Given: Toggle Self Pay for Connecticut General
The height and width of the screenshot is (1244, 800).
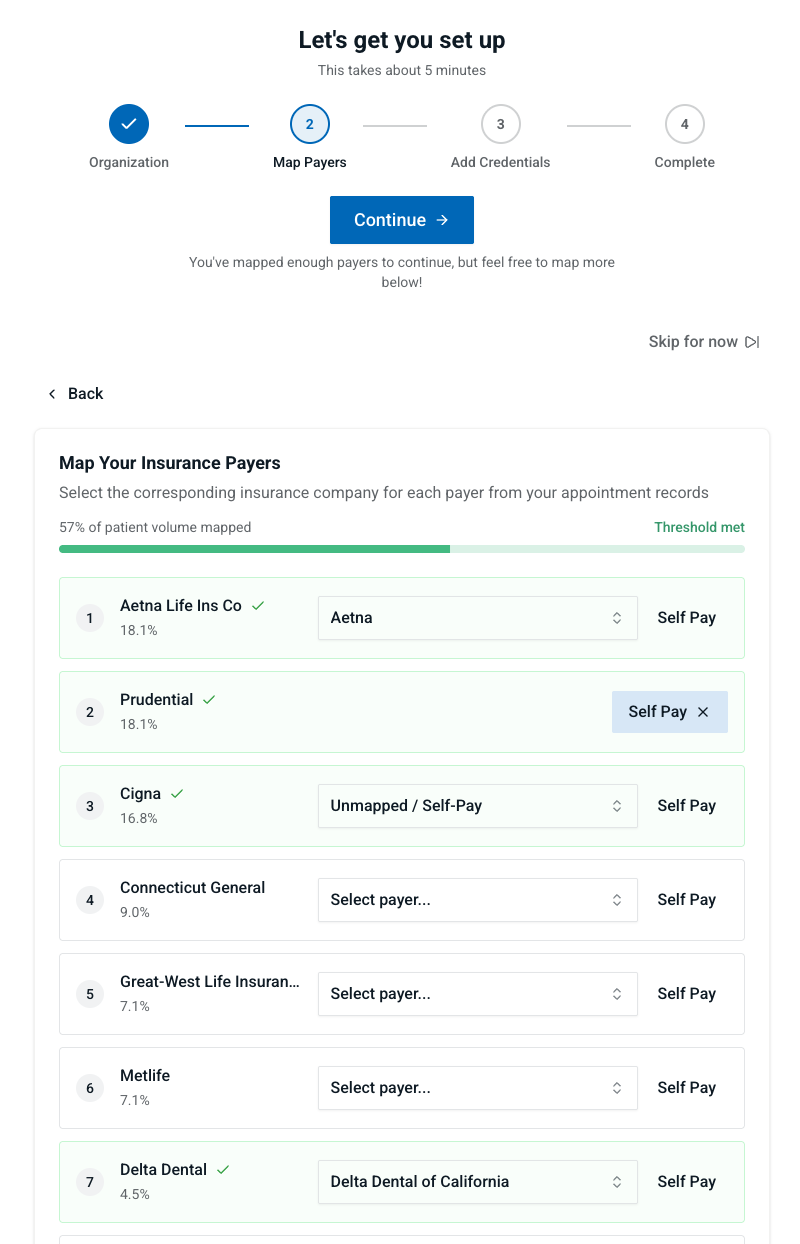Looking at the screenshot, I should 686,900.
